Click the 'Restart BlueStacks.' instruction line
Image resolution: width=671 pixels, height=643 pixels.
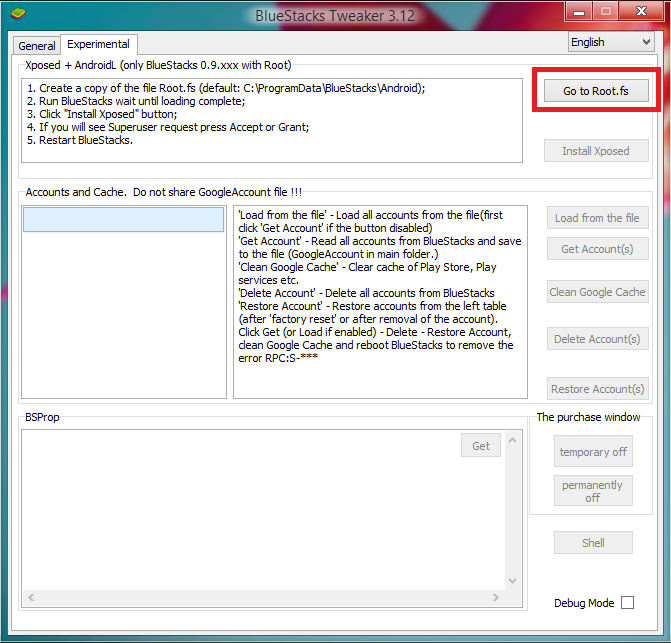[80, 140]
